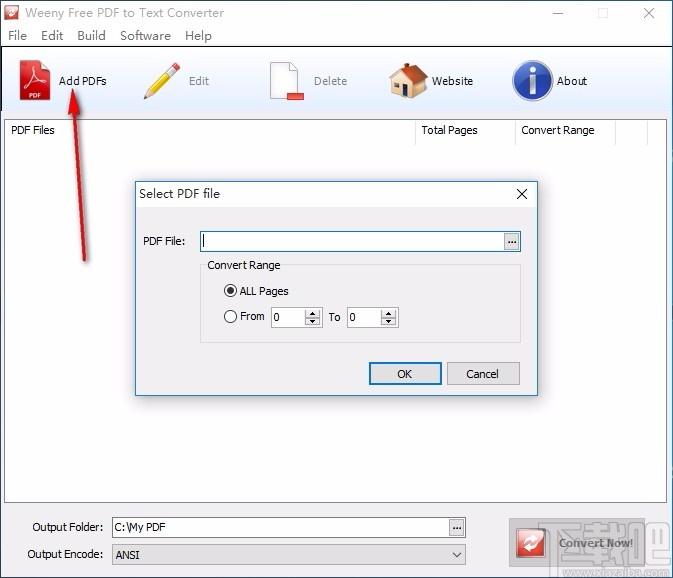Select the ALL Pages radio button

(230, 291)
